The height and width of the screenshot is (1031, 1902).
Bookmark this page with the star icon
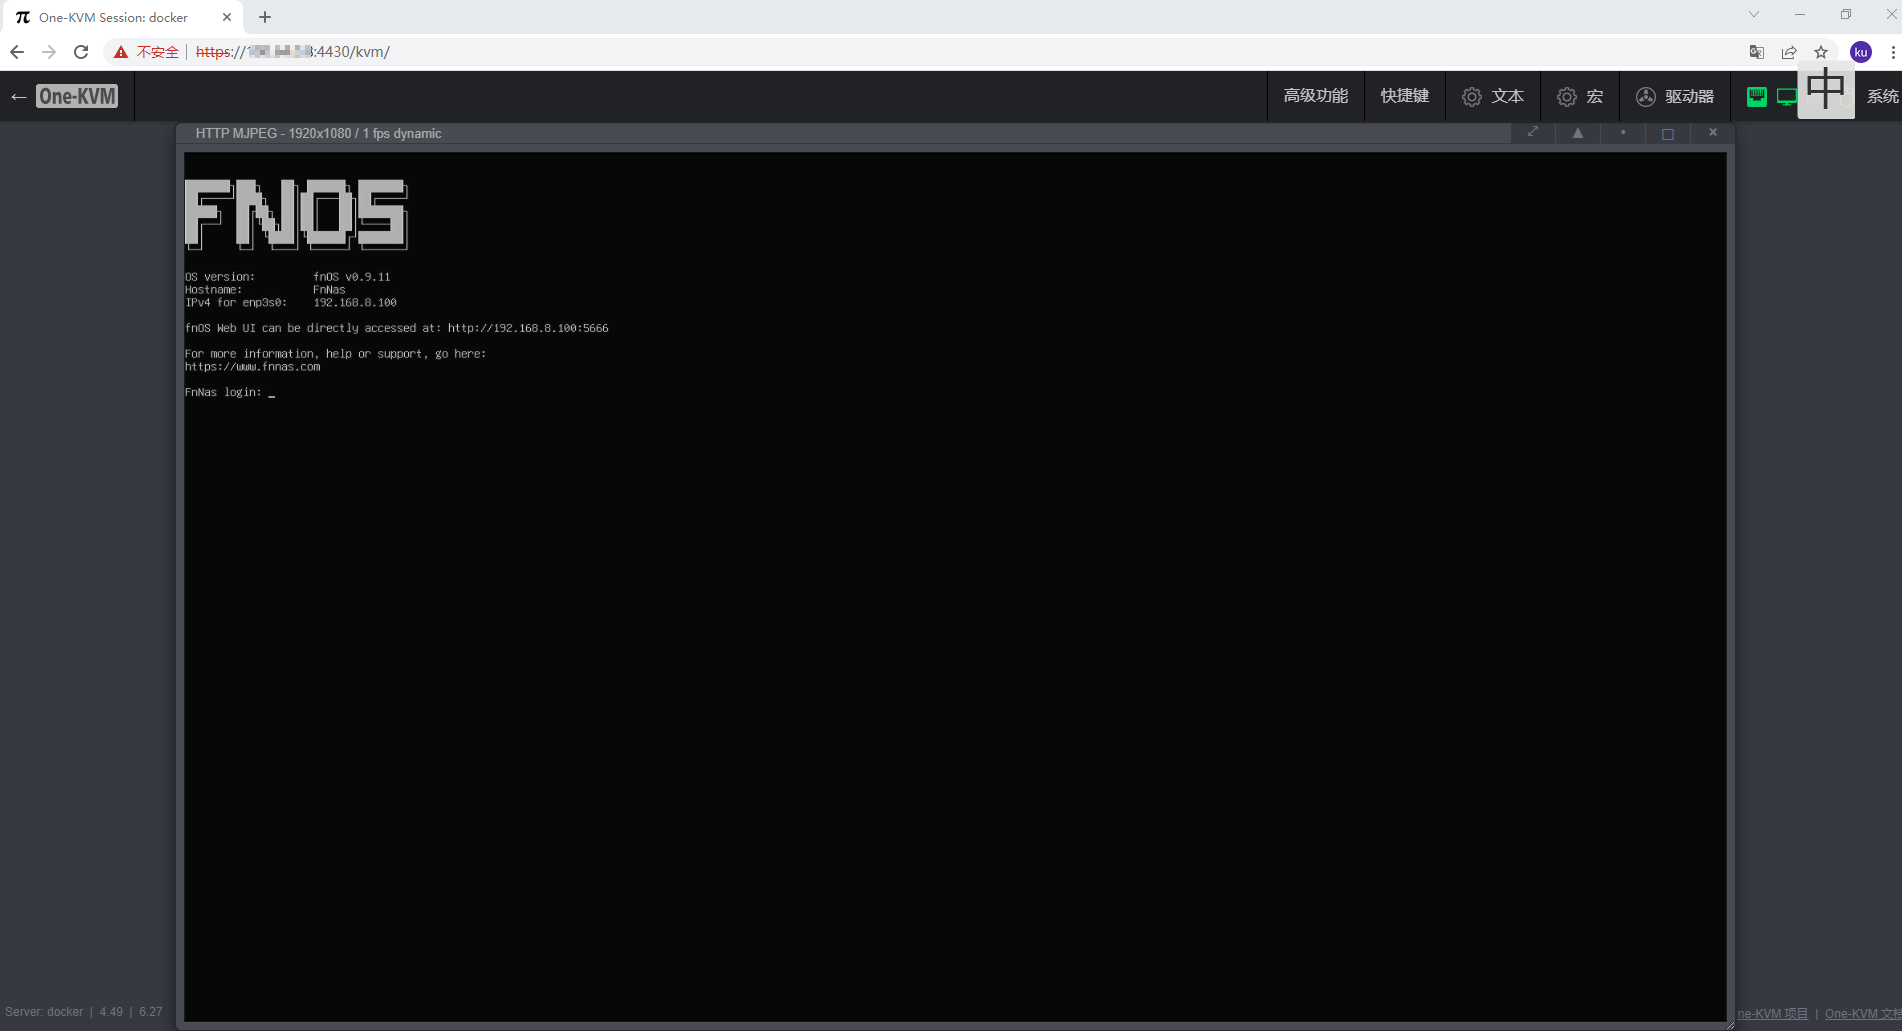pos(1821,52)
